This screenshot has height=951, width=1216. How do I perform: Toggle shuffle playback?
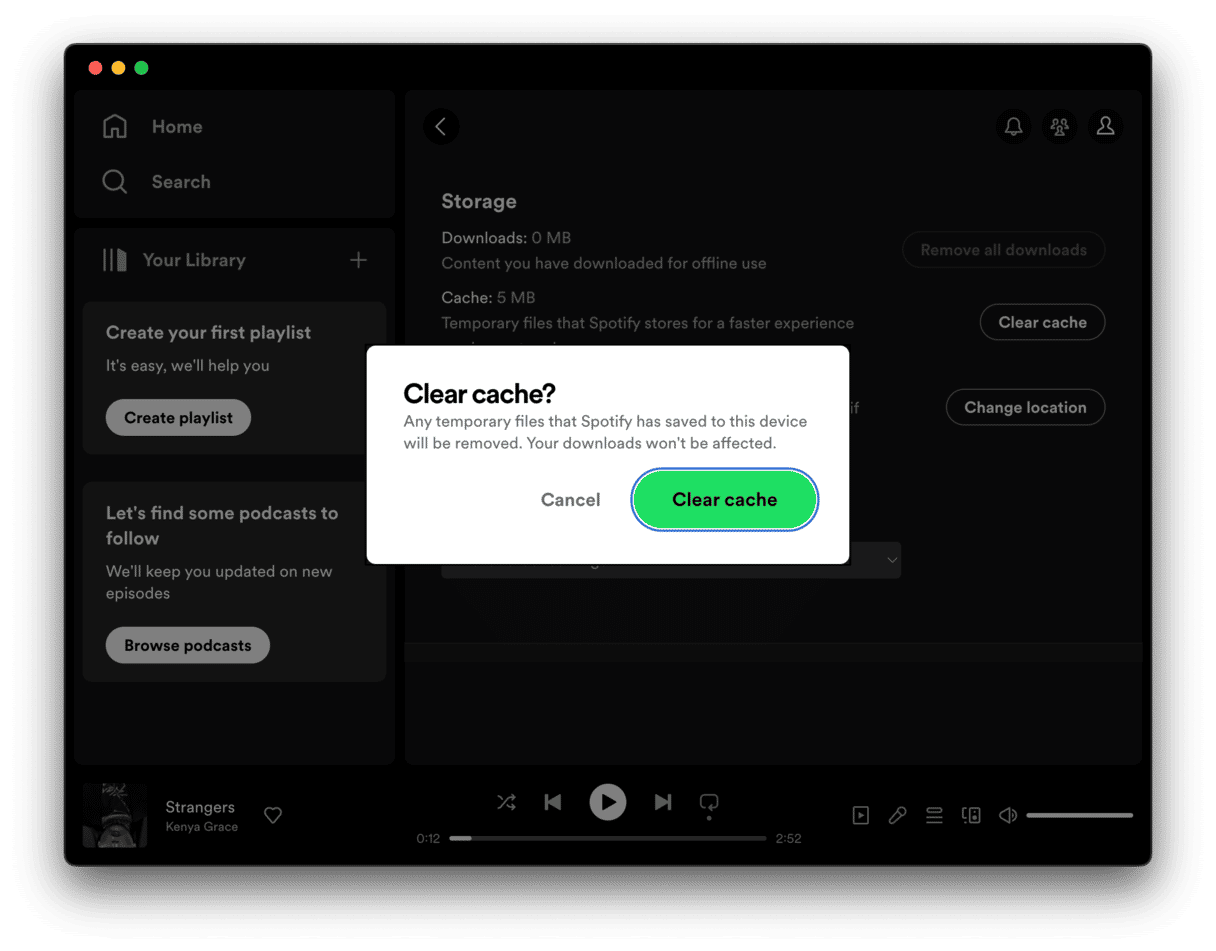[507, 802]
